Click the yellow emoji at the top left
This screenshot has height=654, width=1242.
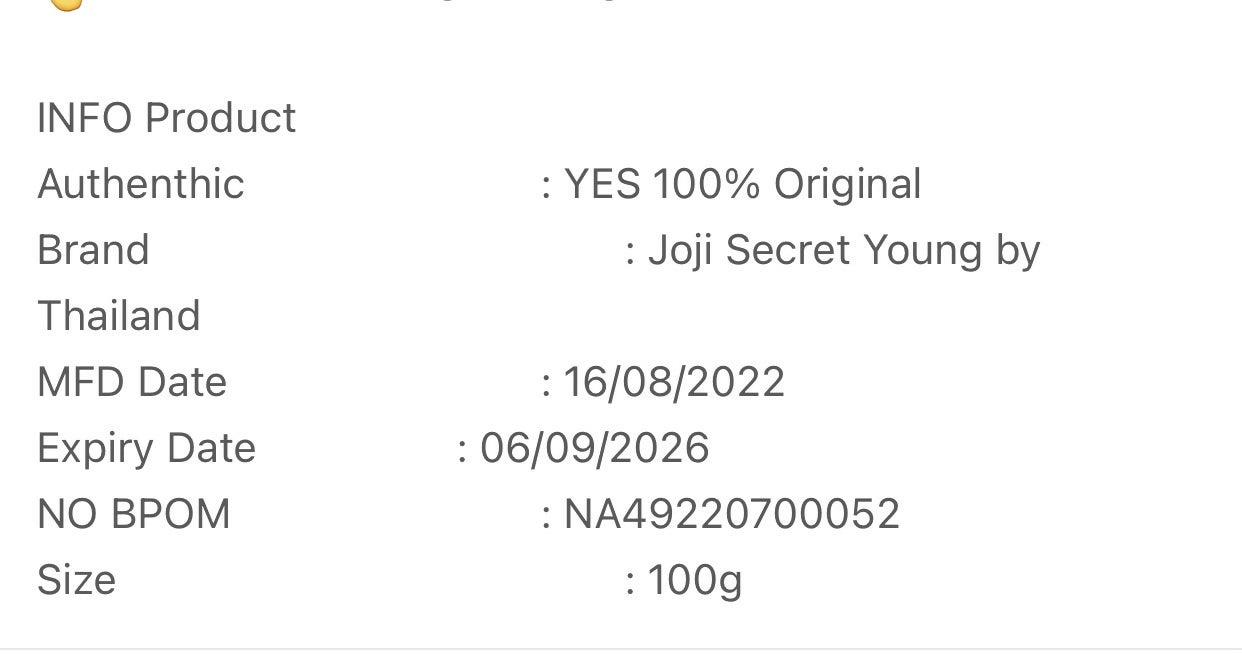click(x=66, y=3)
